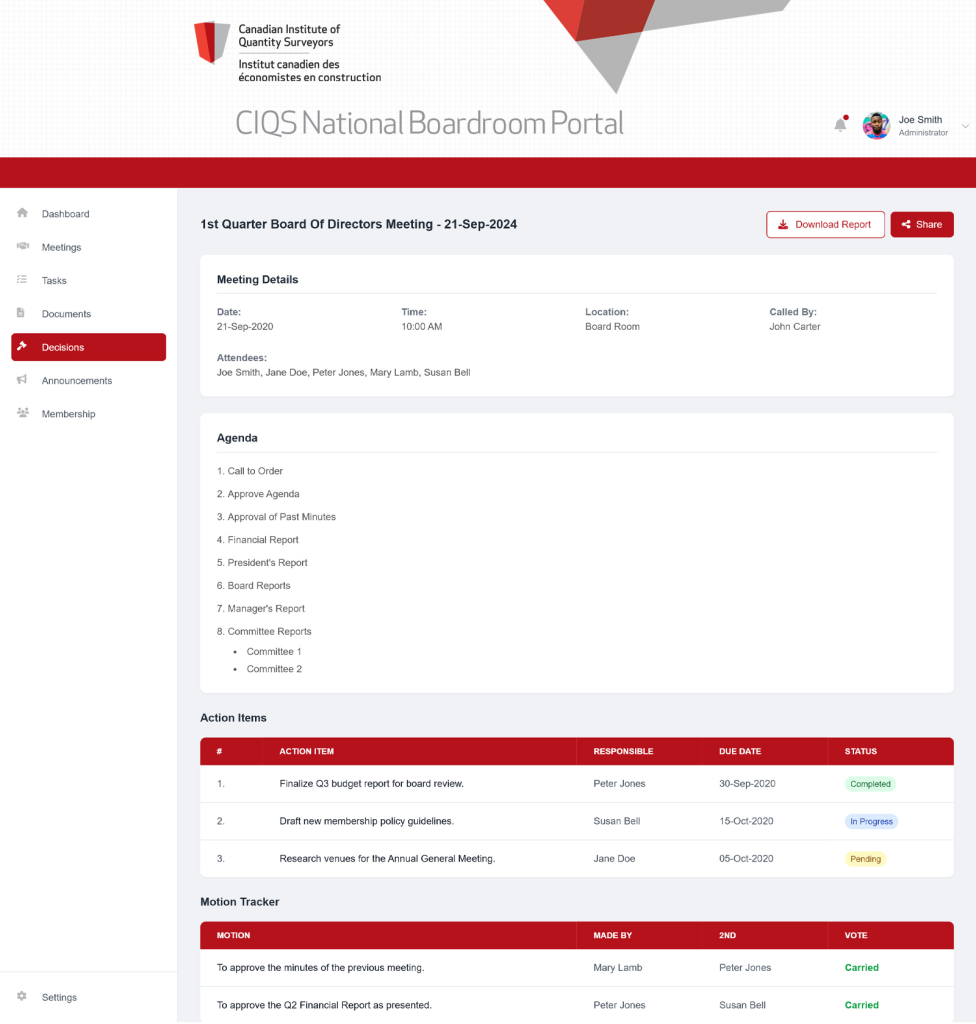Screen dimensions: 976x1024
Task: Open Membership via its people icon
Action: (22, 413)
